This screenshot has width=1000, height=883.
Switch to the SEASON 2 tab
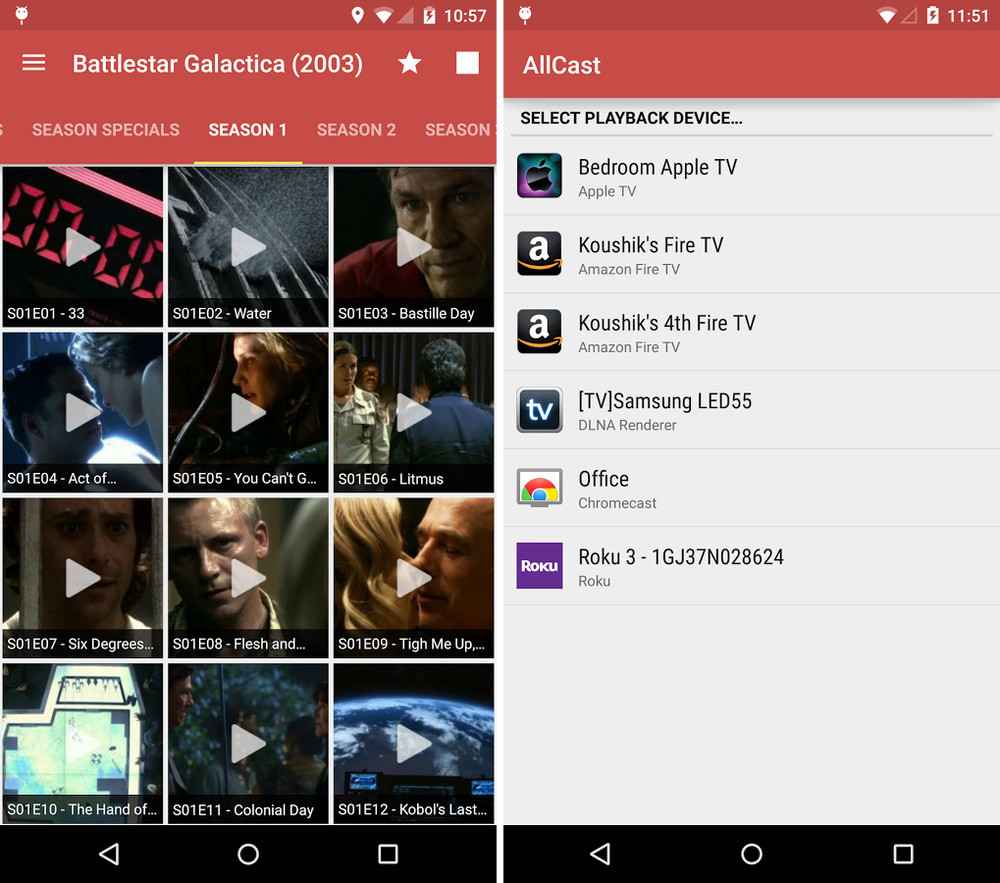(356, 129)
